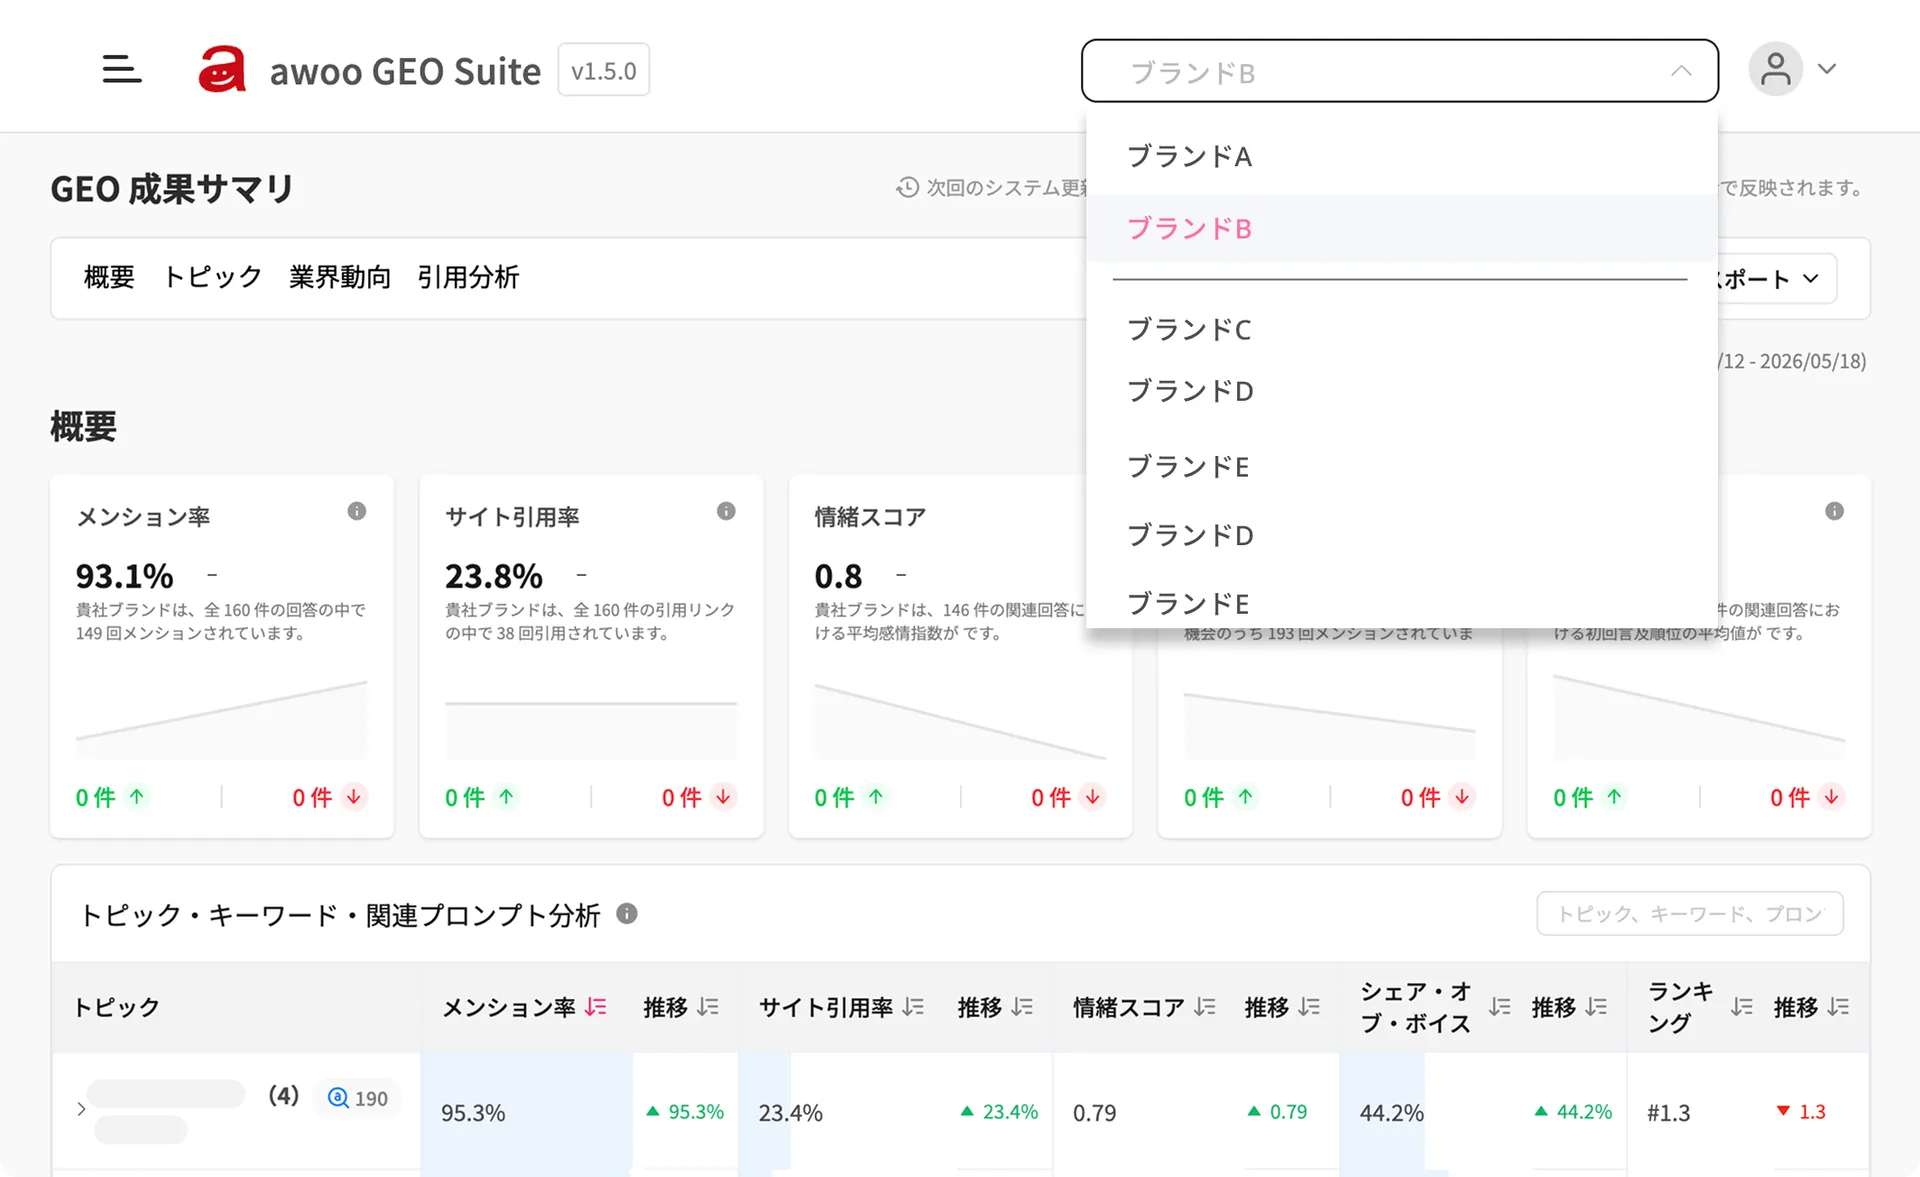The image size is (1920, 1177).
Task: Sort table by ランキング
Action: (1742, 1007)
